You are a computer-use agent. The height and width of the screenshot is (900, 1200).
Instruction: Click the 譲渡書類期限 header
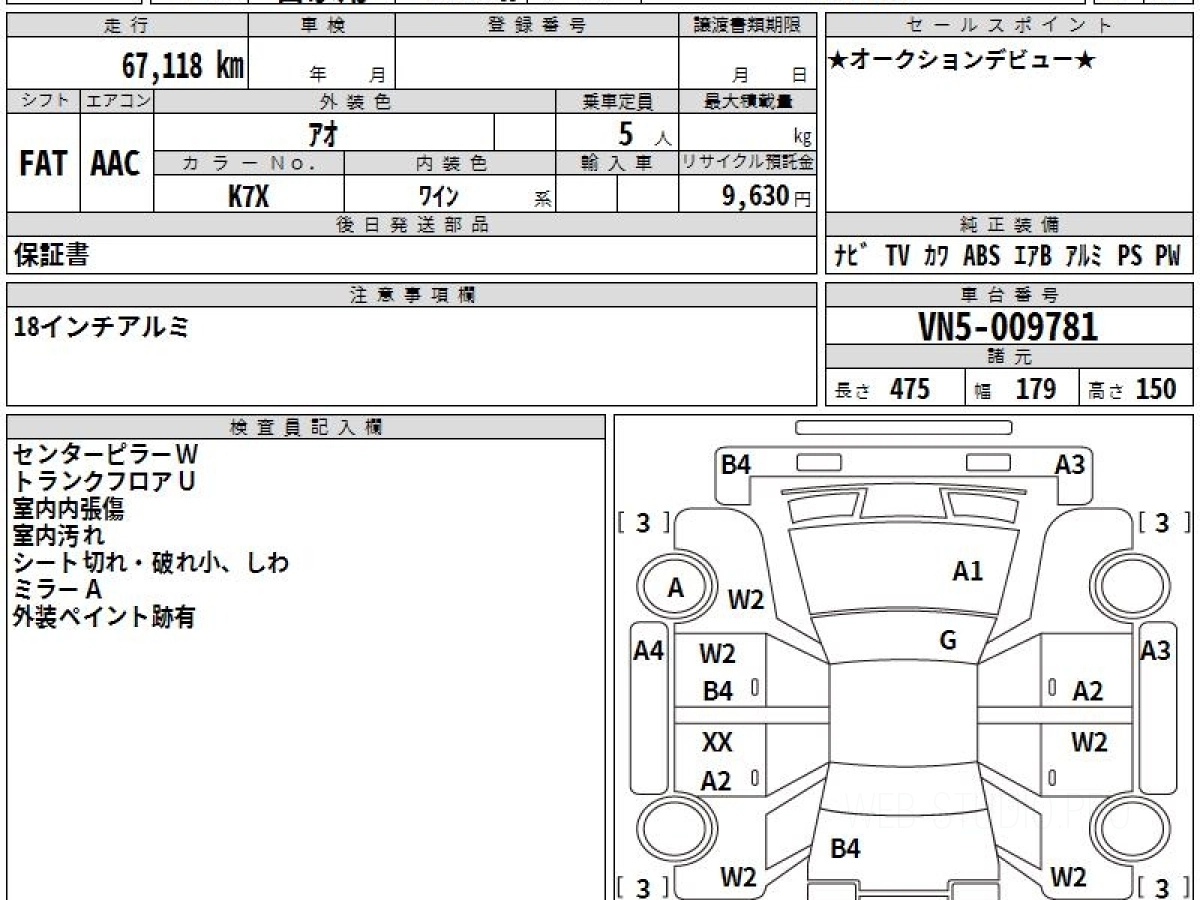pos(747,26)
